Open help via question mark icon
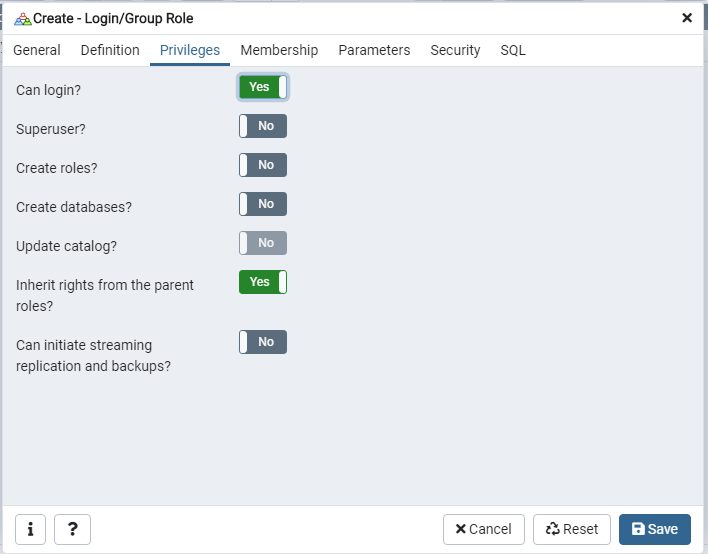This screenshot has height=554, width=708. click(x=72, y=529)
